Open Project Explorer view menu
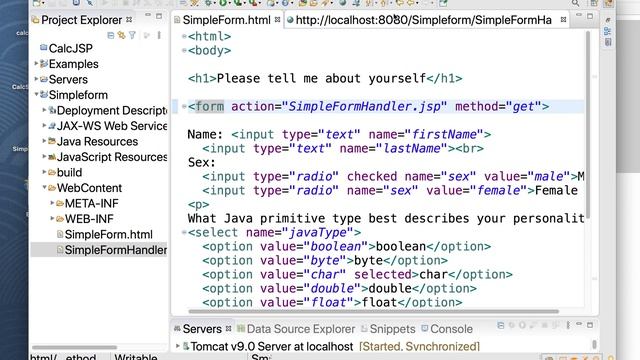Image resolution: width=640 pixels, height=360 pixels. click(x=159, y=36)
